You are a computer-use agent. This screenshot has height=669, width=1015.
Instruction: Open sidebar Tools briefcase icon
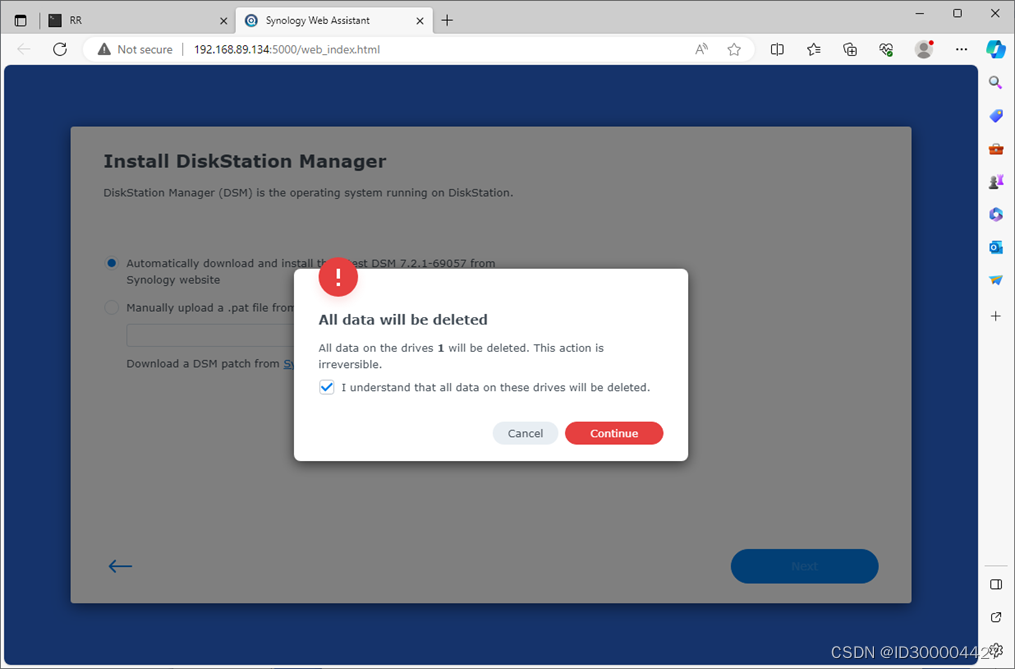coord(996,149)
